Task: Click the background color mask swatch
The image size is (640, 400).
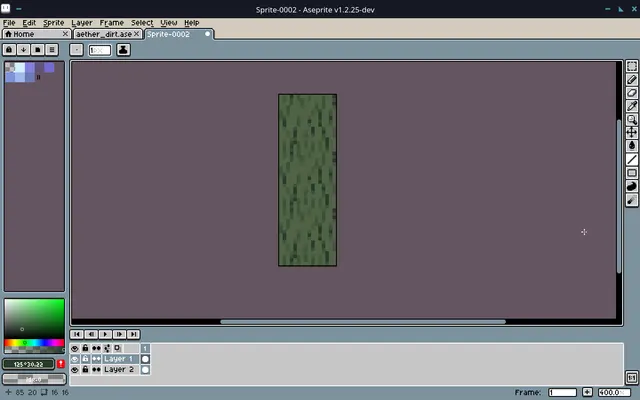Action: point(34,379)
